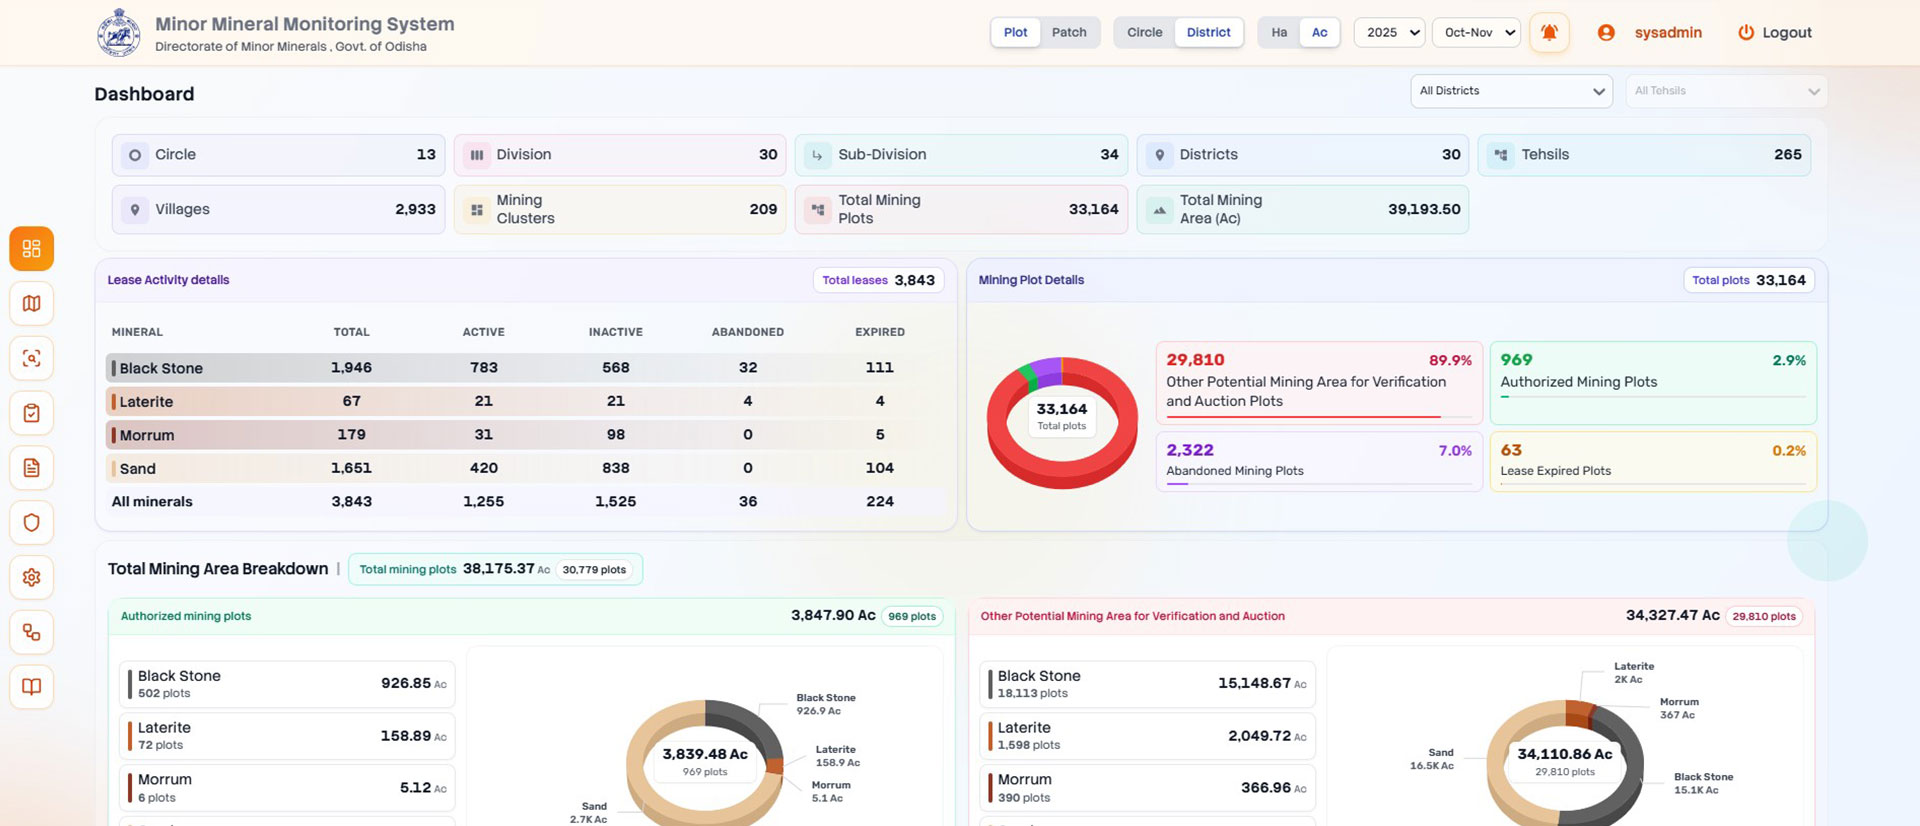
Task: Open the scan-search sidebar icon
Action: (x=31, y=358)
